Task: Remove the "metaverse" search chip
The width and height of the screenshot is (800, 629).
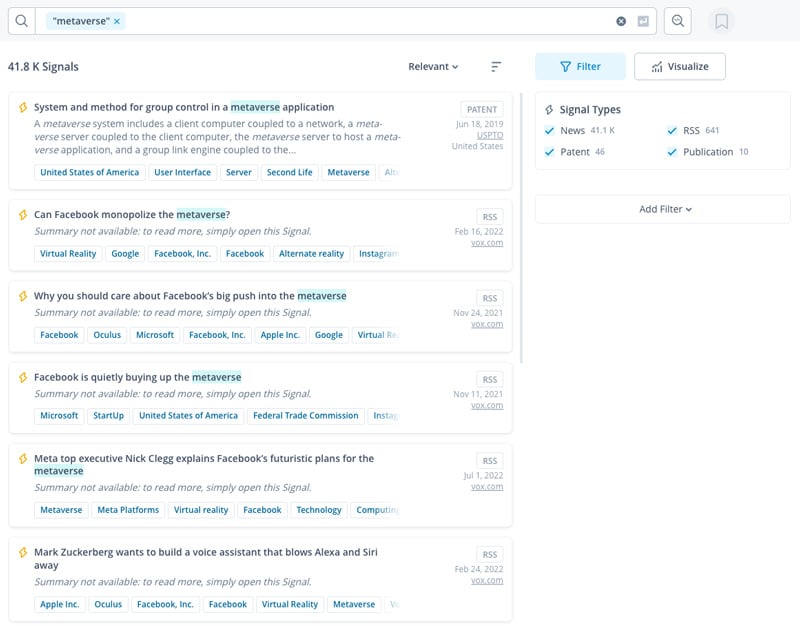Action: click(x=117, y=21)
